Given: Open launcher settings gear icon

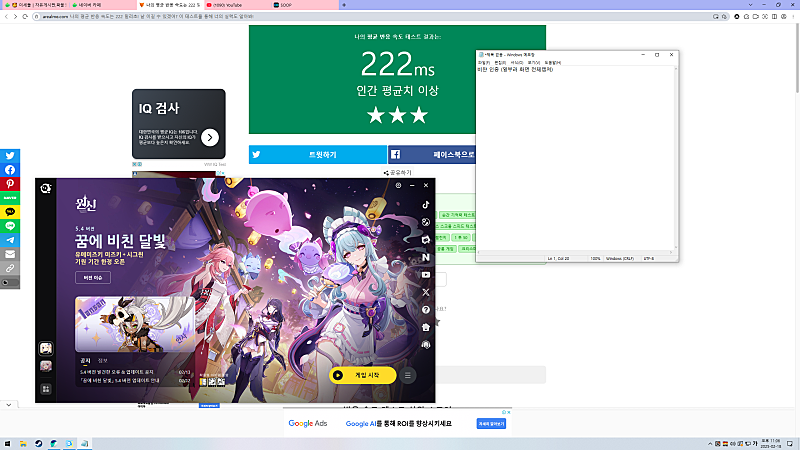Looking at the screenshot, I should [398, 185].
